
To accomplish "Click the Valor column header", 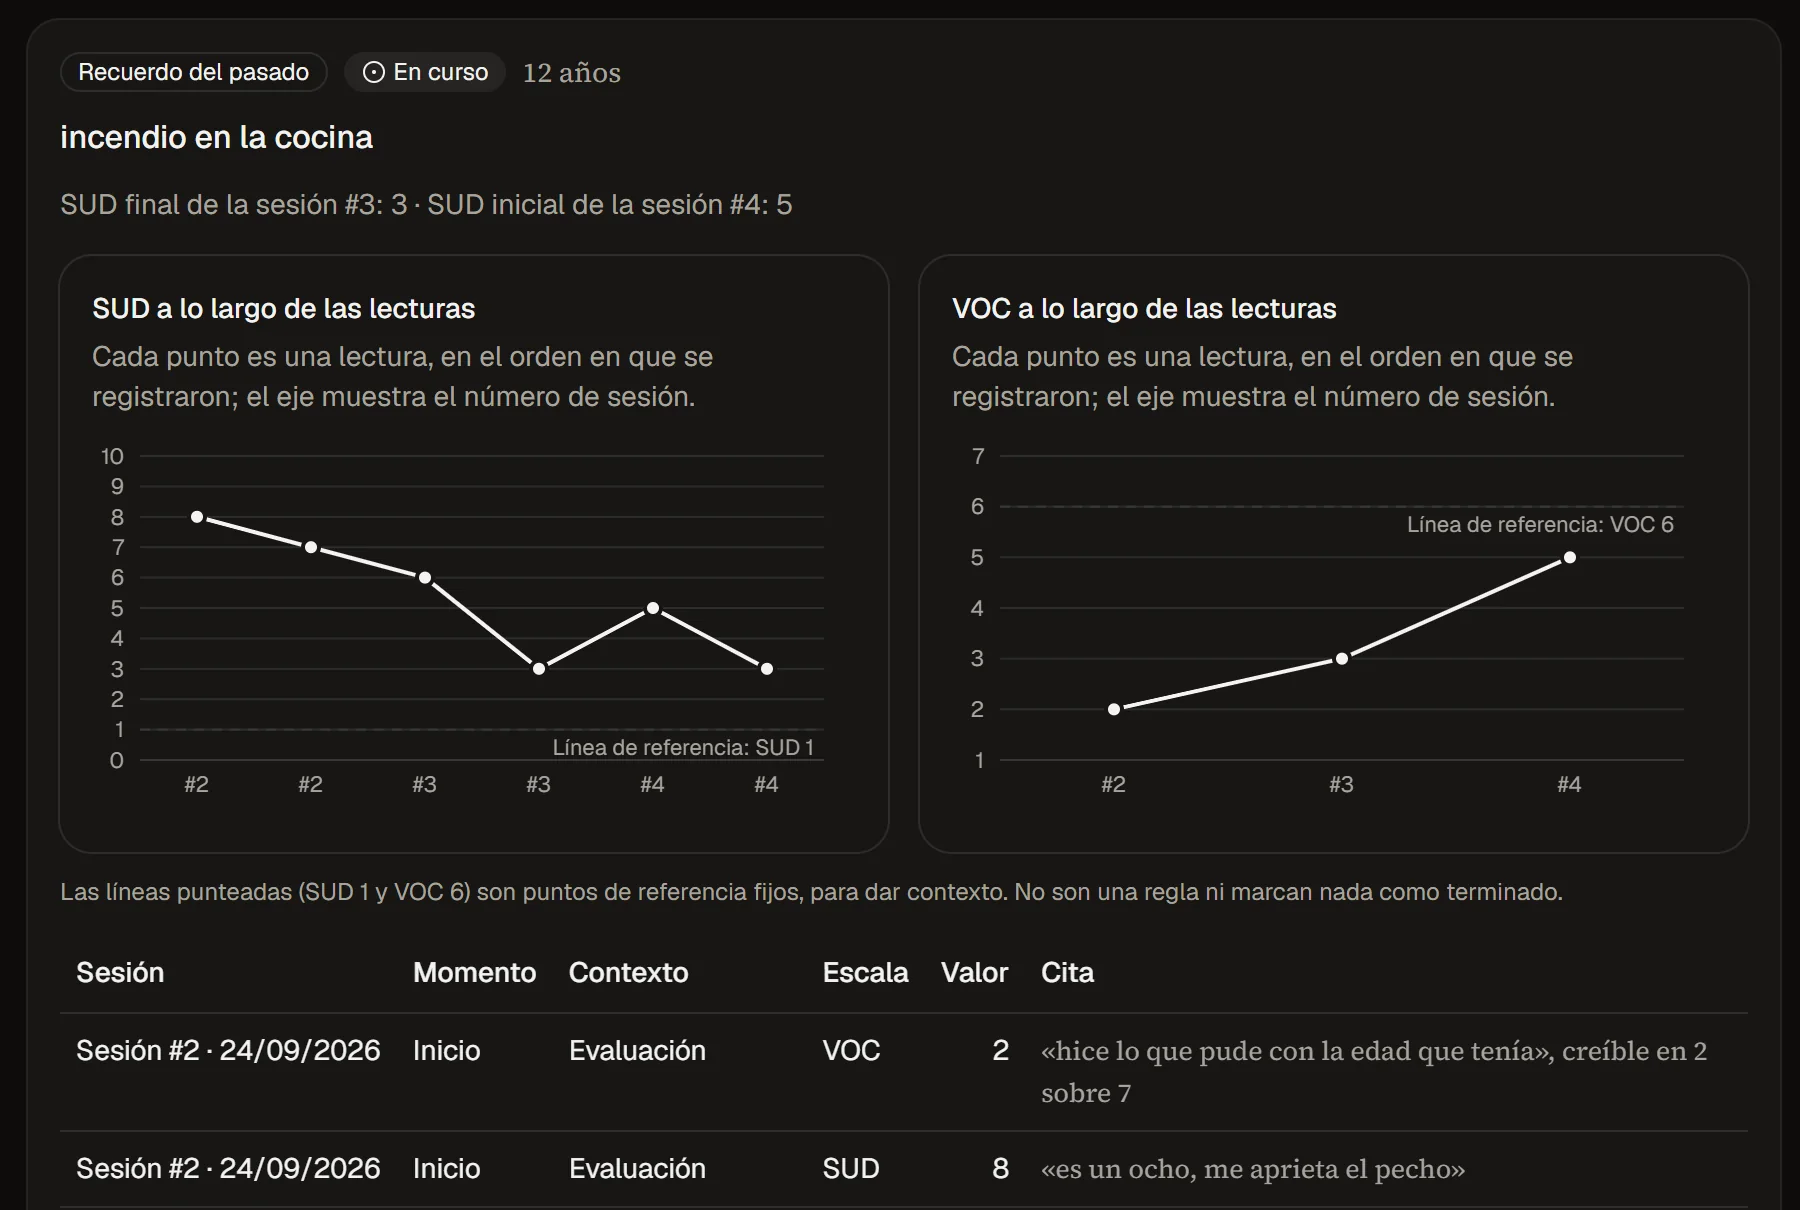I will click(x=974, y=972).
